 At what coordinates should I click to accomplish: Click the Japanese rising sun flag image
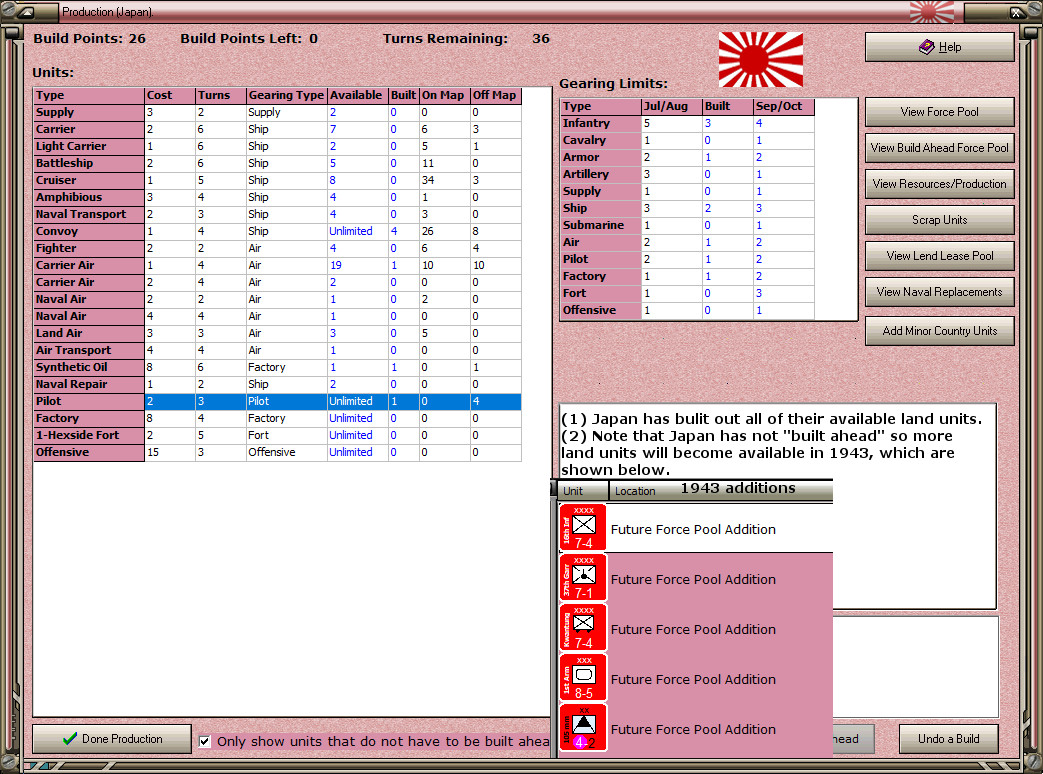760,59
